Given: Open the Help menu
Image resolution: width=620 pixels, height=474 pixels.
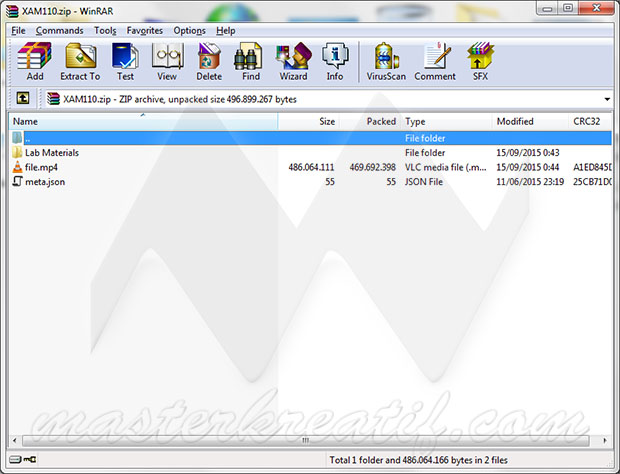Looking at the screenshot, I should coord(225,30).
